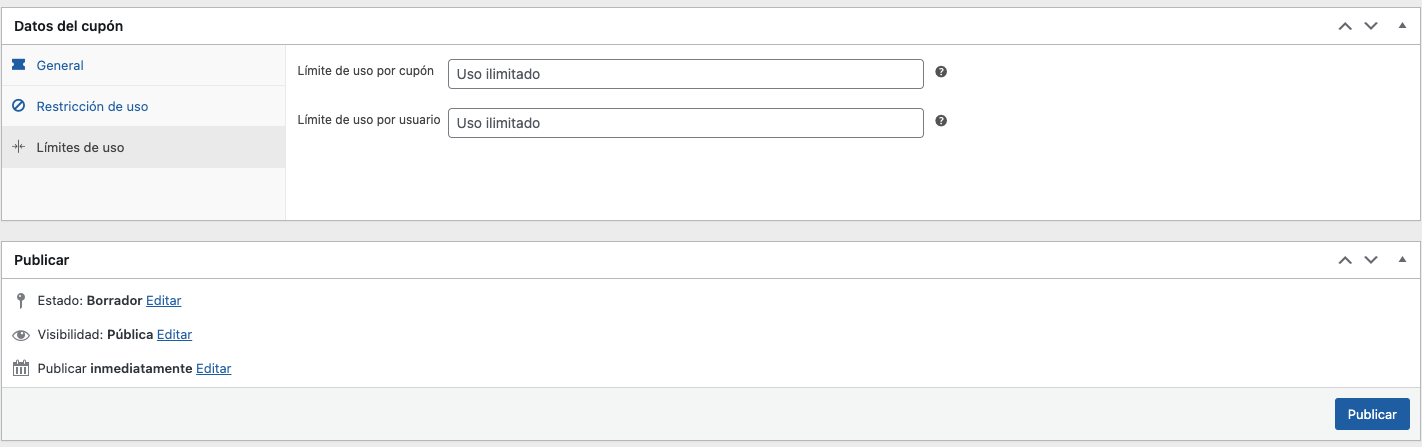Click help icon for Límite de uso por usuario
This screenshot has height=447, width=1422.
941,121
